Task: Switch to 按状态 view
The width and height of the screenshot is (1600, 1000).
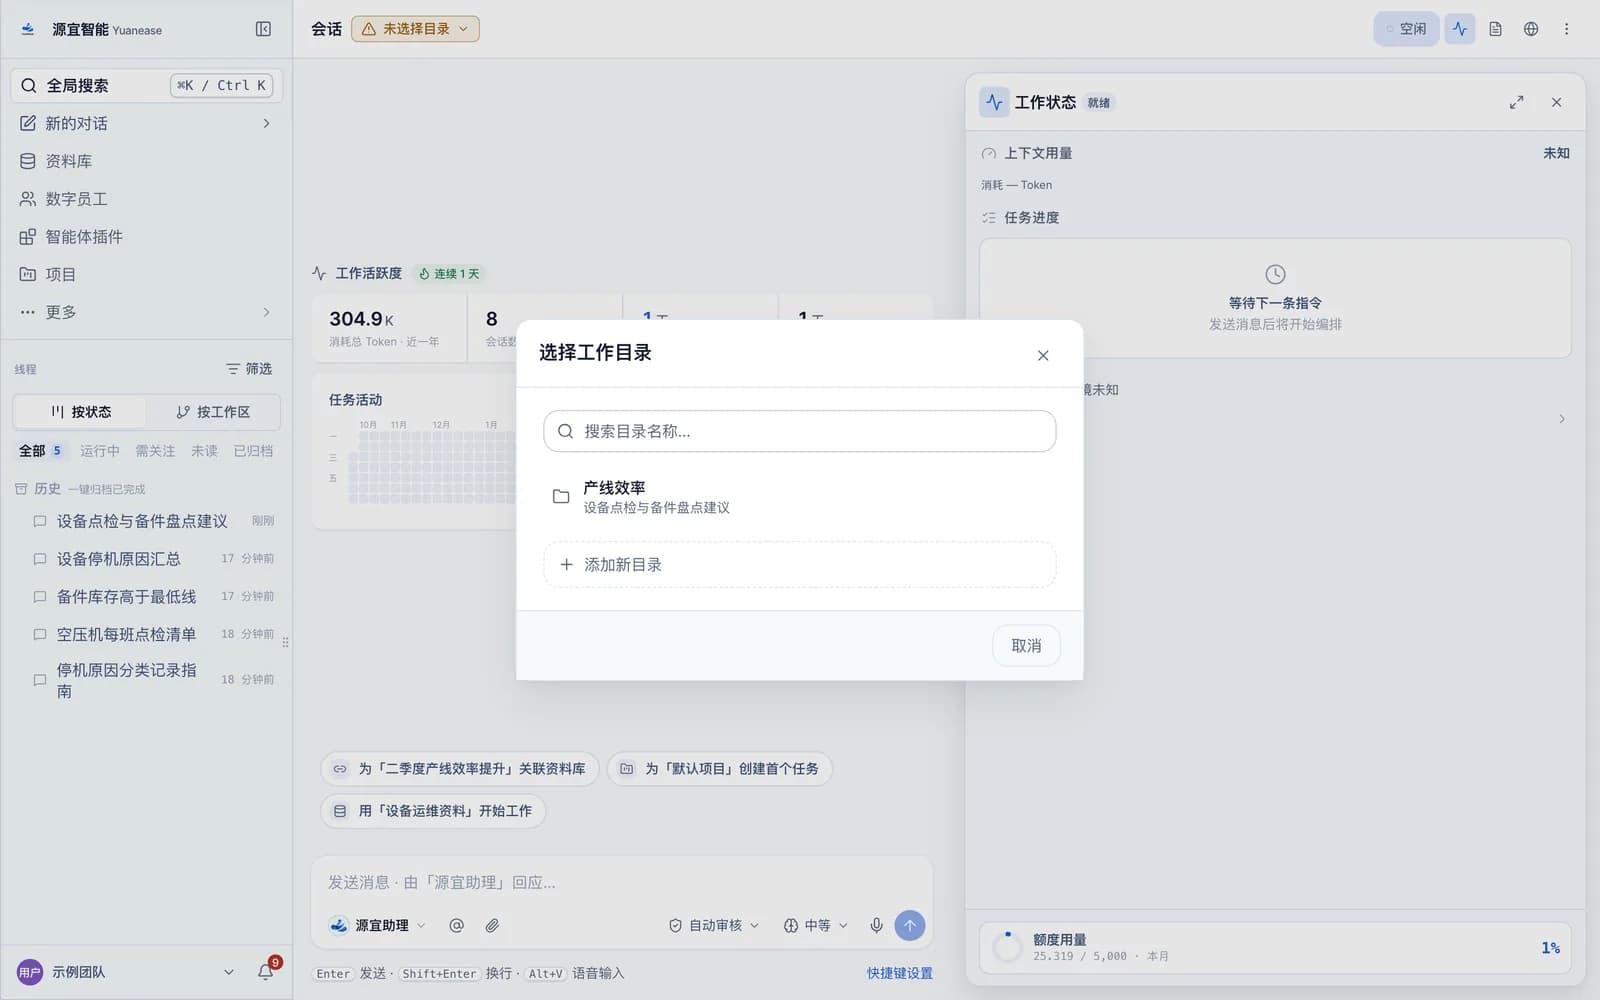Action: pos(80,412)
